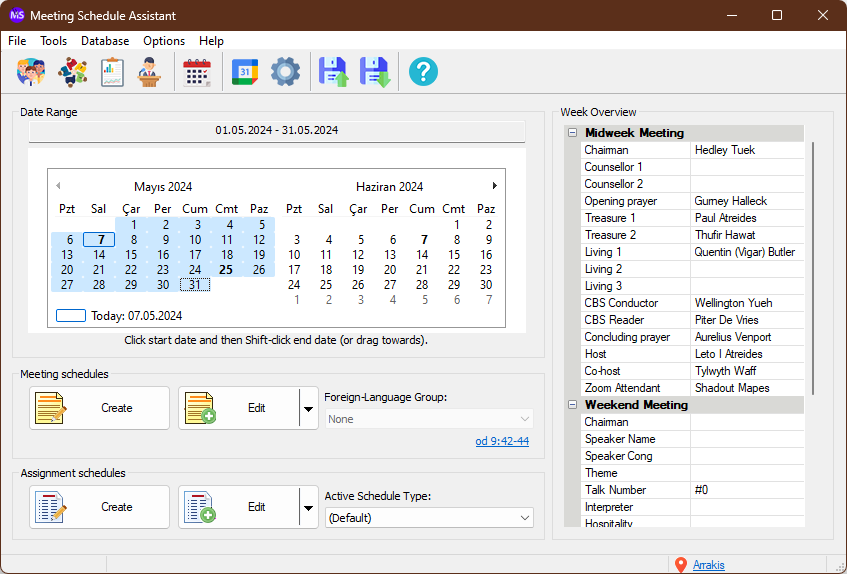This screenshot has width=847, height=574.
Task: Click the publishers group people icon
Action: click(32, 72)
